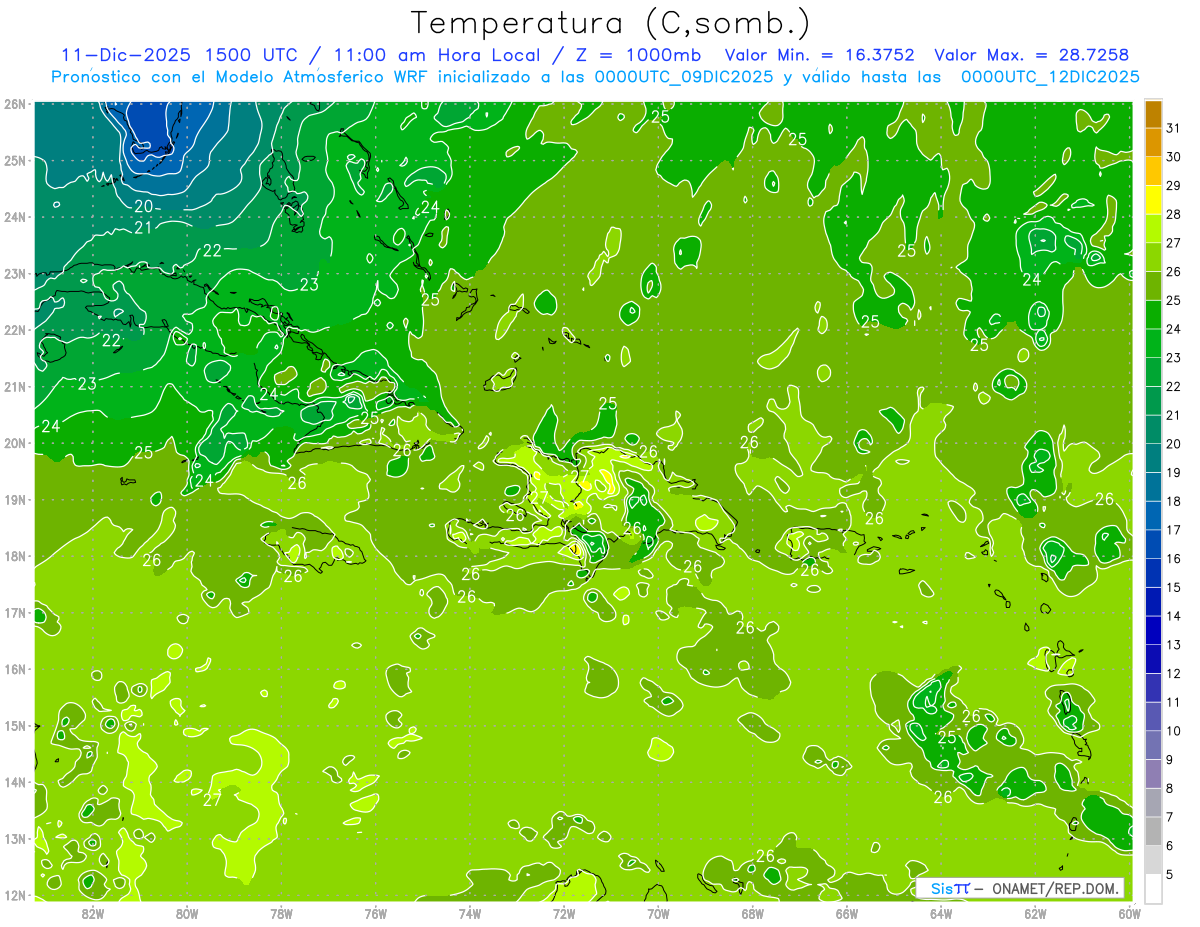Click the '5' label on the color legend
This screenshot has width=1200, height=927.
tap(1170, 875)
